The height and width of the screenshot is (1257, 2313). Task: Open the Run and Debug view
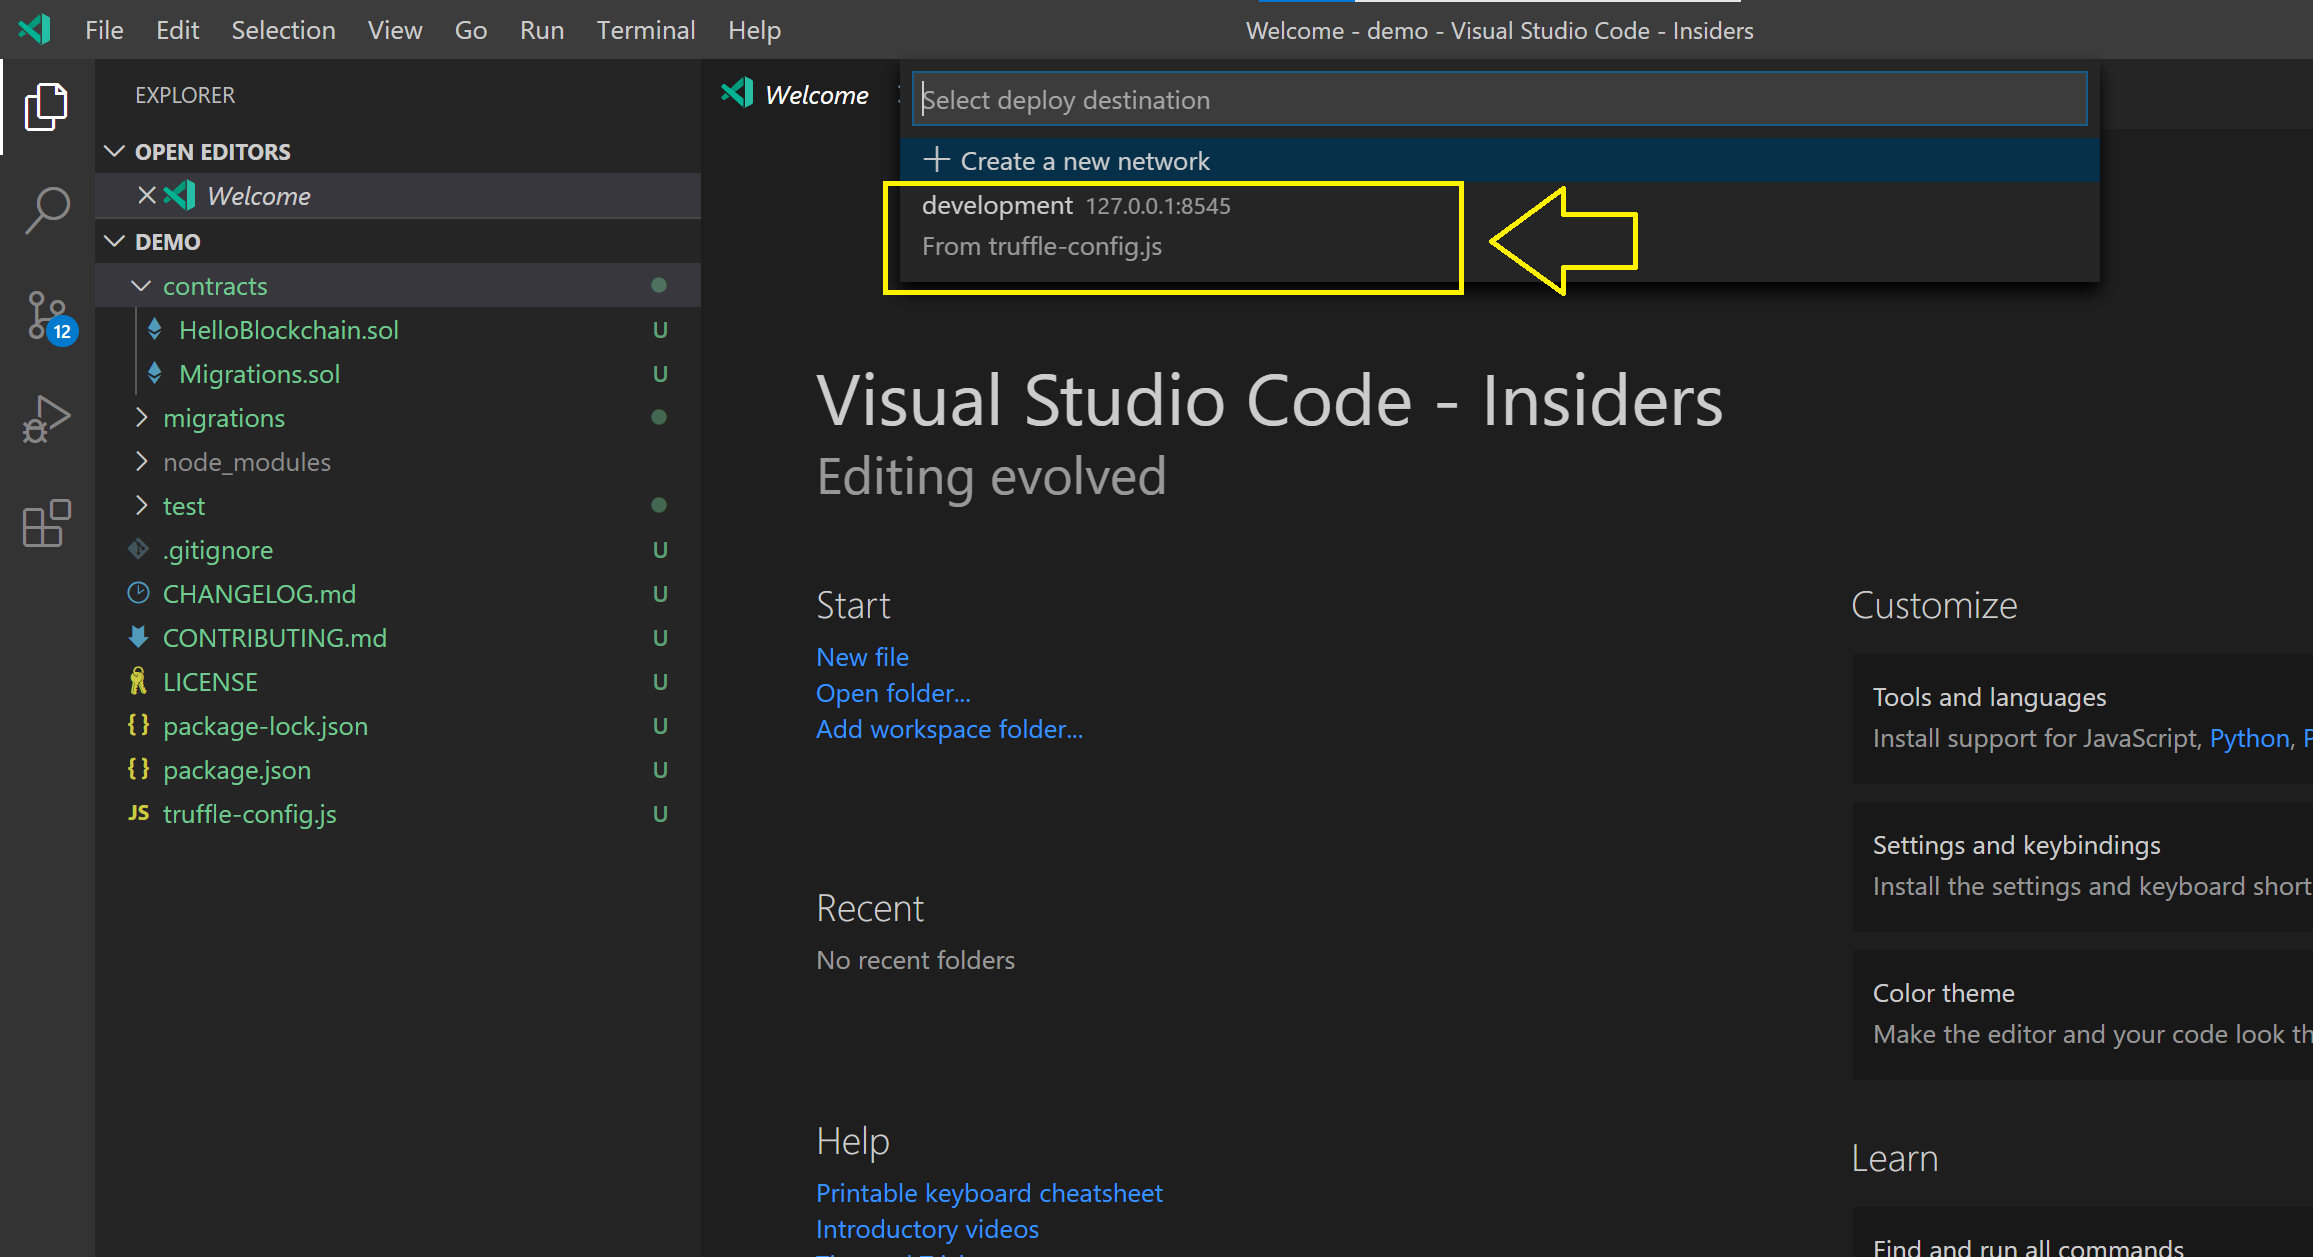[46, 419]
